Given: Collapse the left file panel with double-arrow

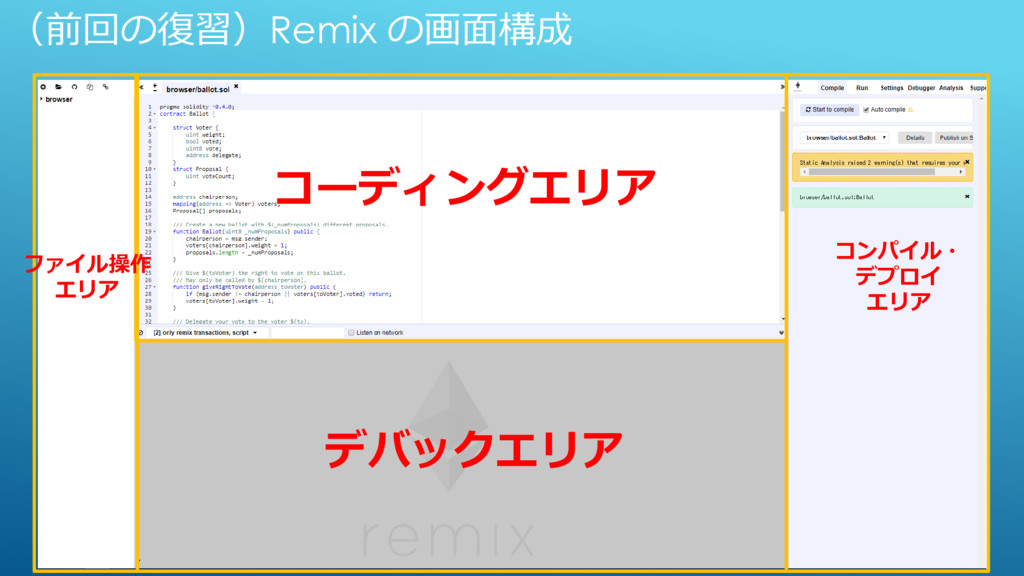Looking at the screenshot, I should point(142,87).
